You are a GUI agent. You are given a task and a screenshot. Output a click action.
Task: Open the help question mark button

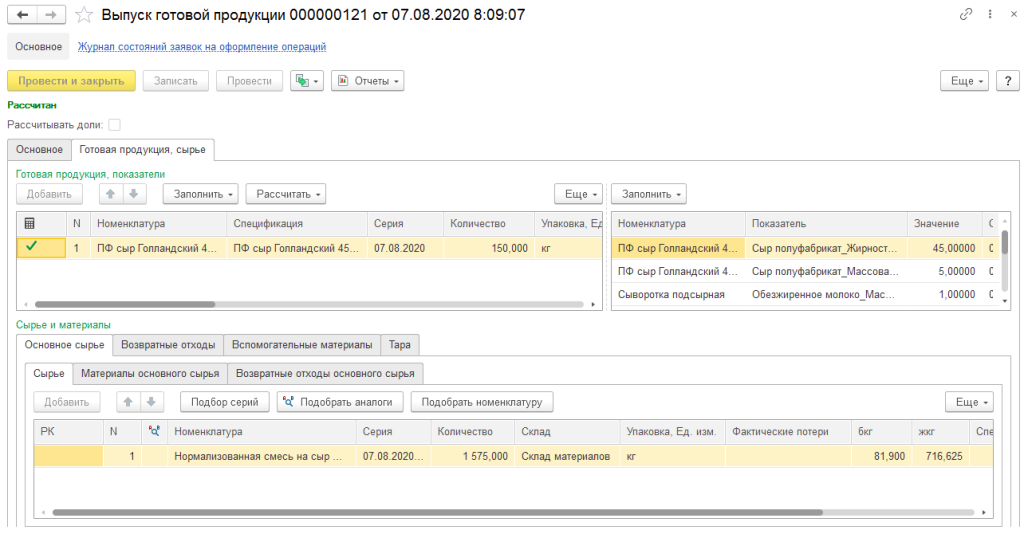[1007, 81]
